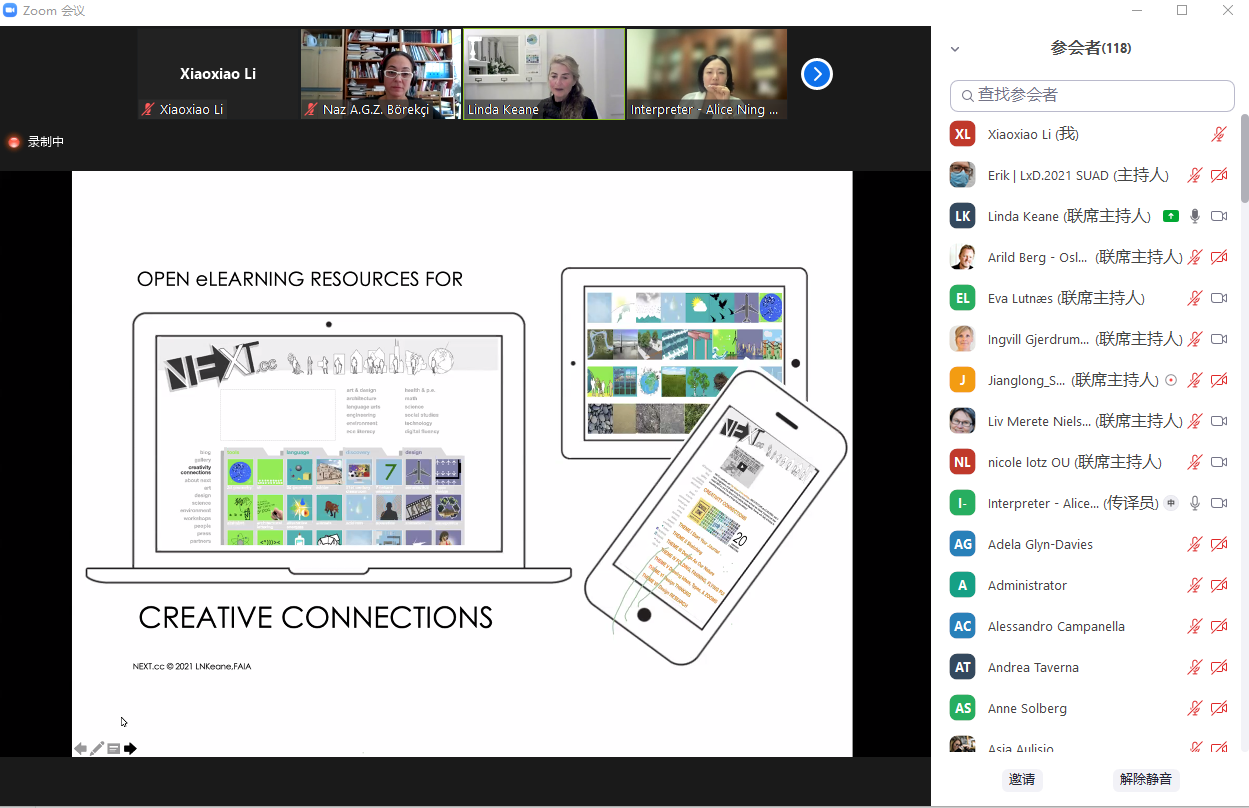Click the next video thumbnails arrow

pyautogui.click(x=817, y=74)
